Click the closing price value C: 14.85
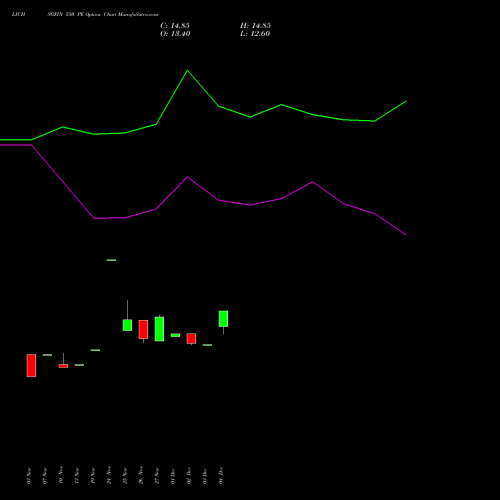Viewport: 500px width, 500px height. coord(175,26)
